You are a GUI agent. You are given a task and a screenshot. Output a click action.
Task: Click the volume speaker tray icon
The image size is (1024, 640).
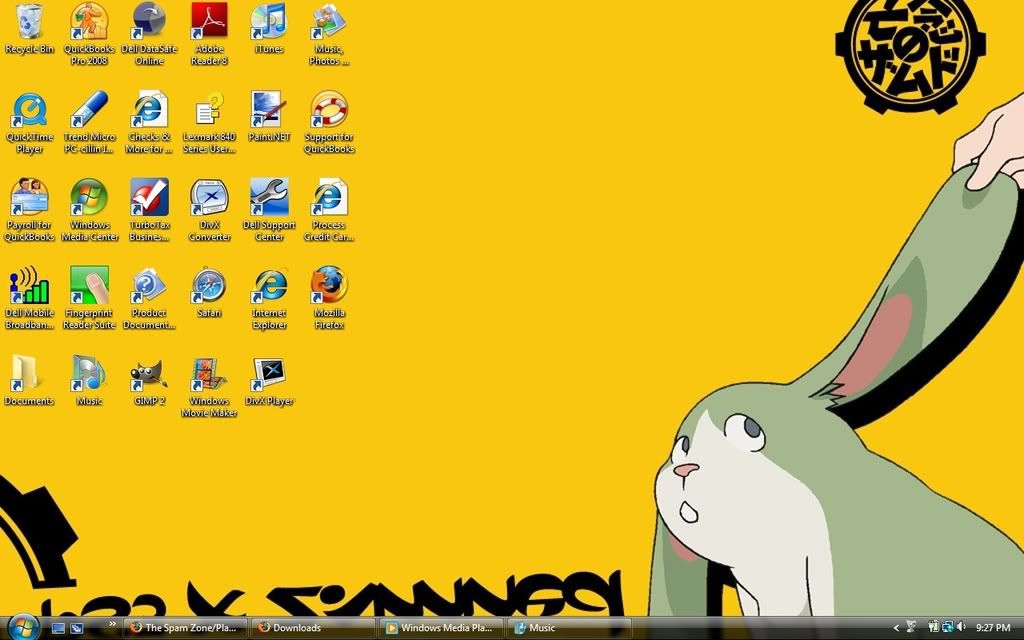[961, 628]
